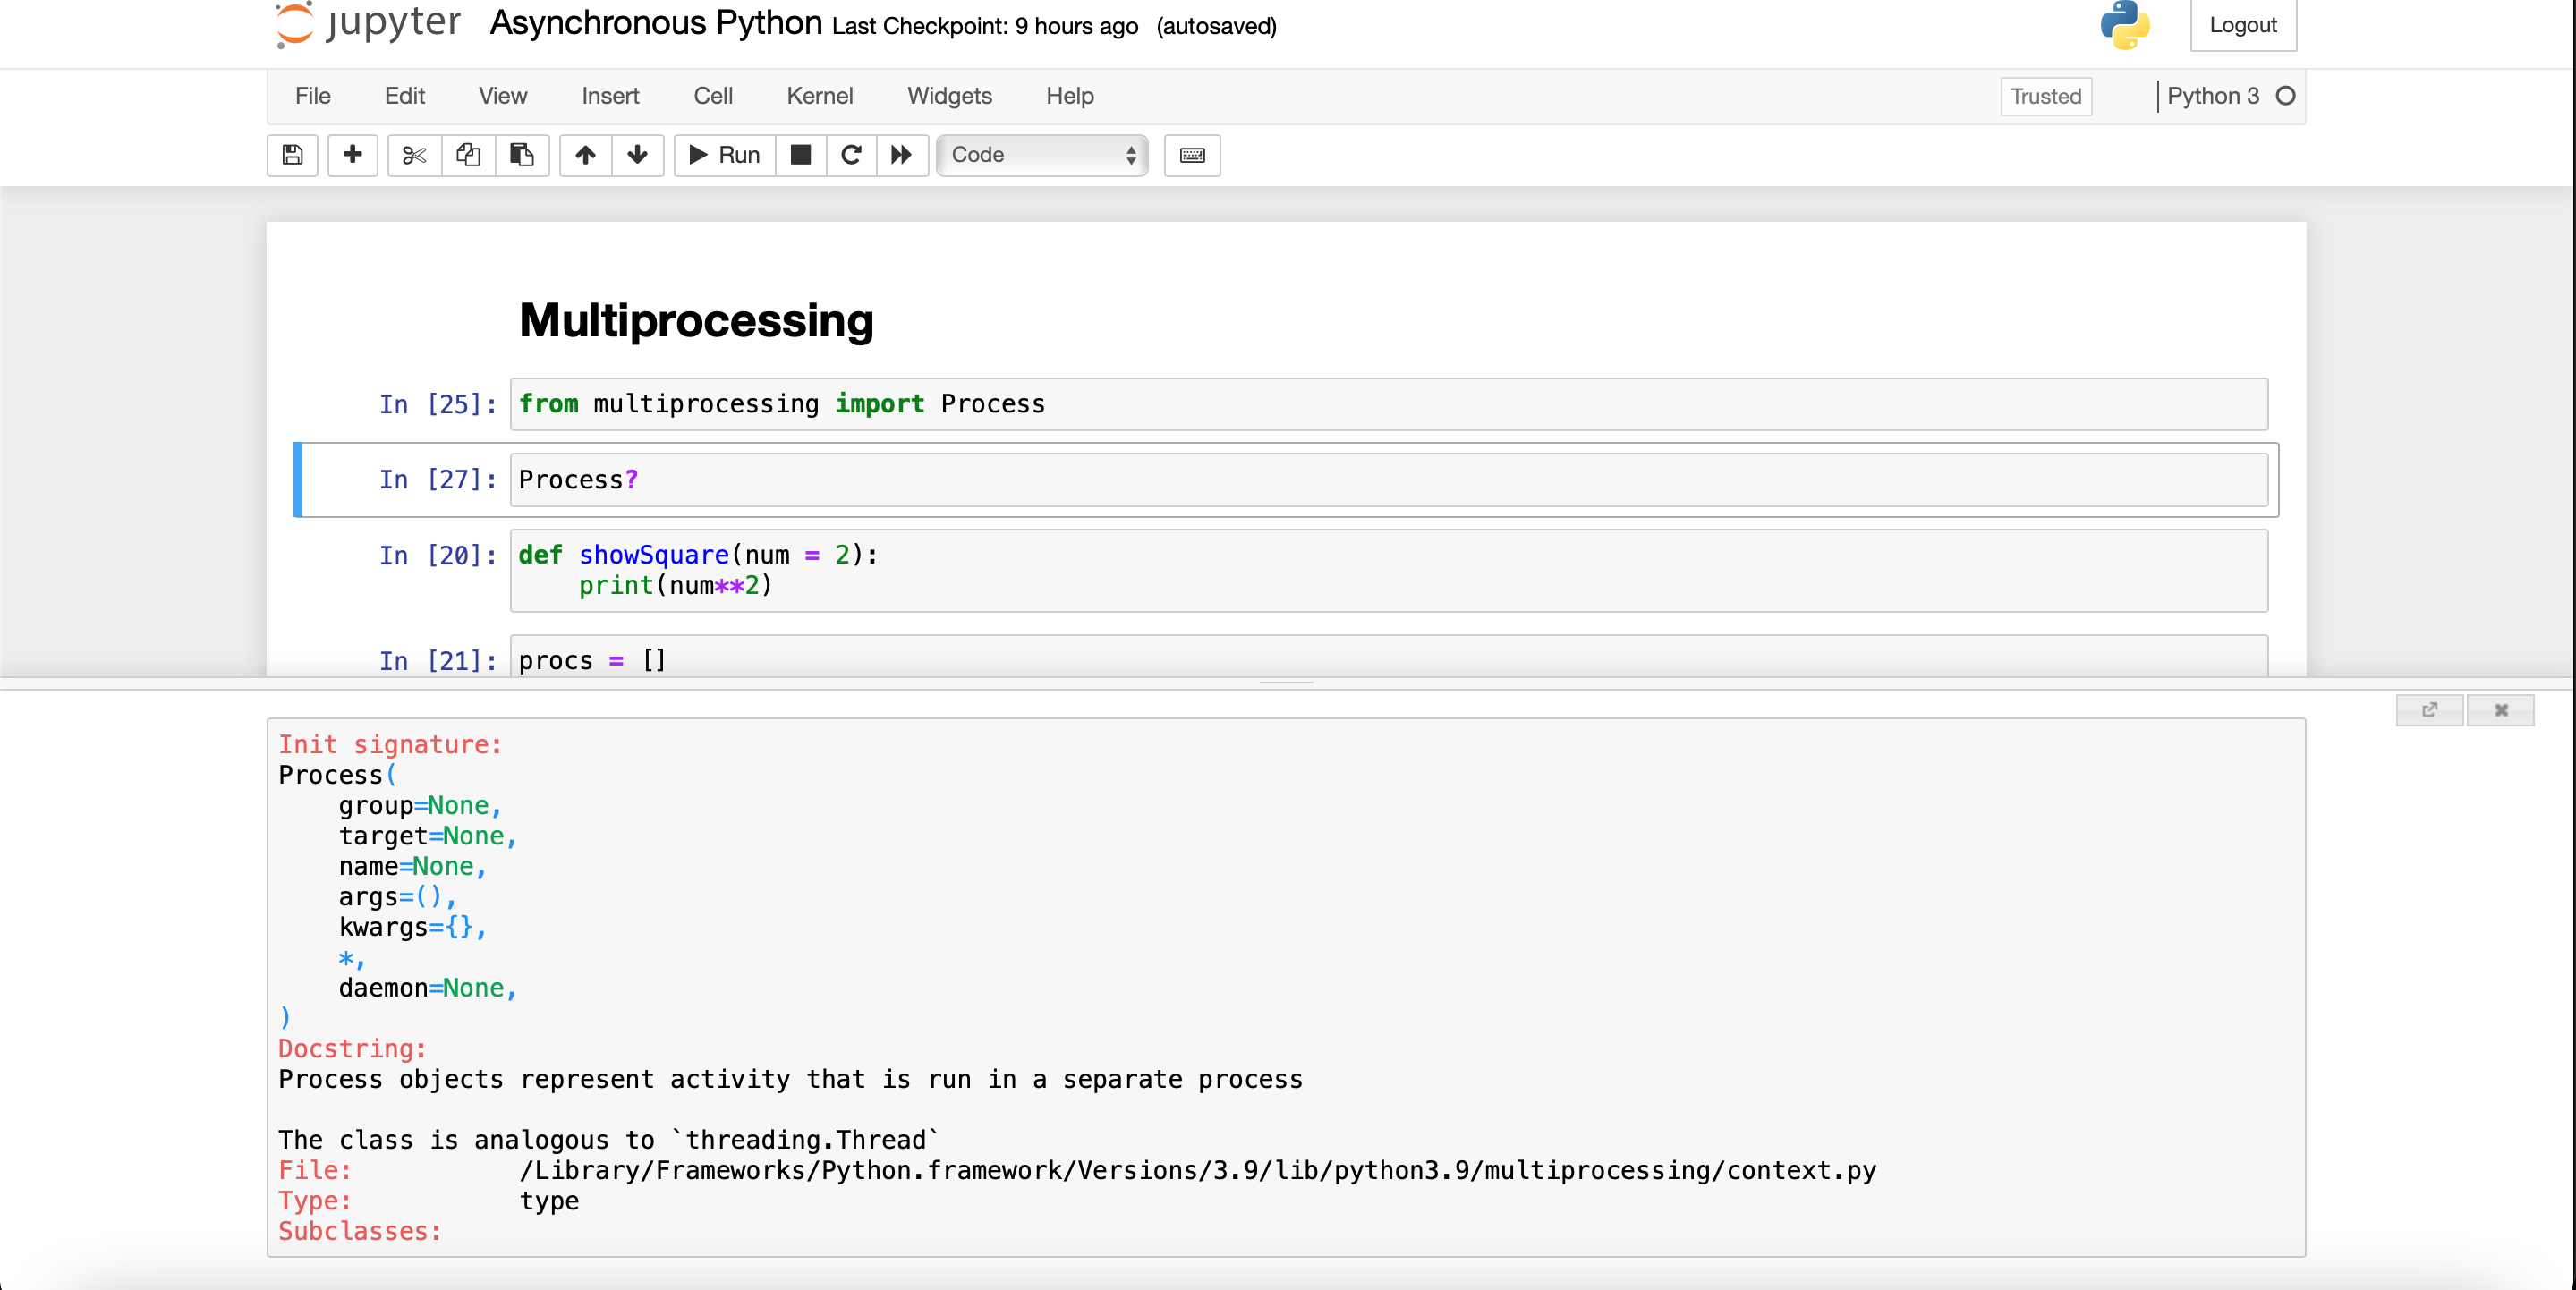The width and height of the screenshot is (2576, 1290).
Task: Open the Kernel menu
Action: (x=819, y=96)
